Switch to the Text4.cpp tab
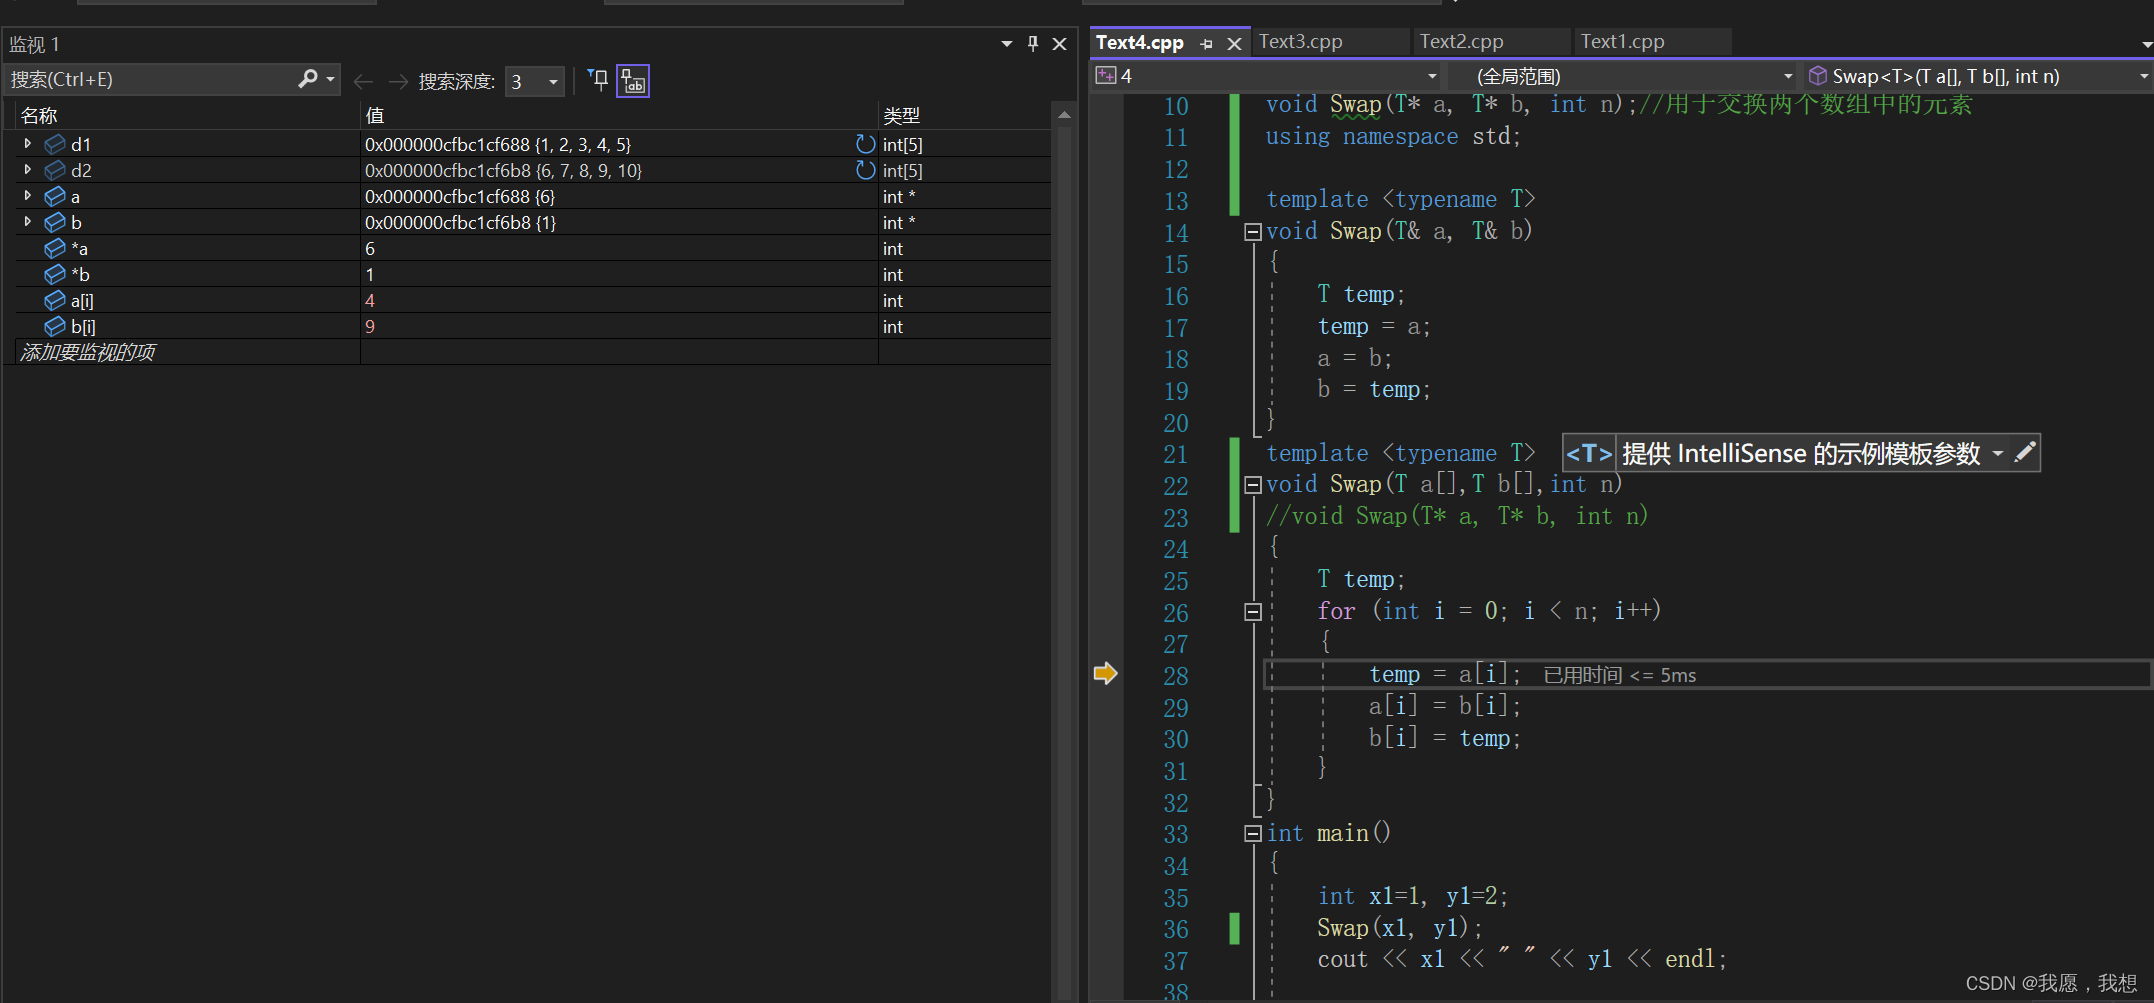Image resolution: width=2154 pixels, height=1003 pixels. point(1140,42)
